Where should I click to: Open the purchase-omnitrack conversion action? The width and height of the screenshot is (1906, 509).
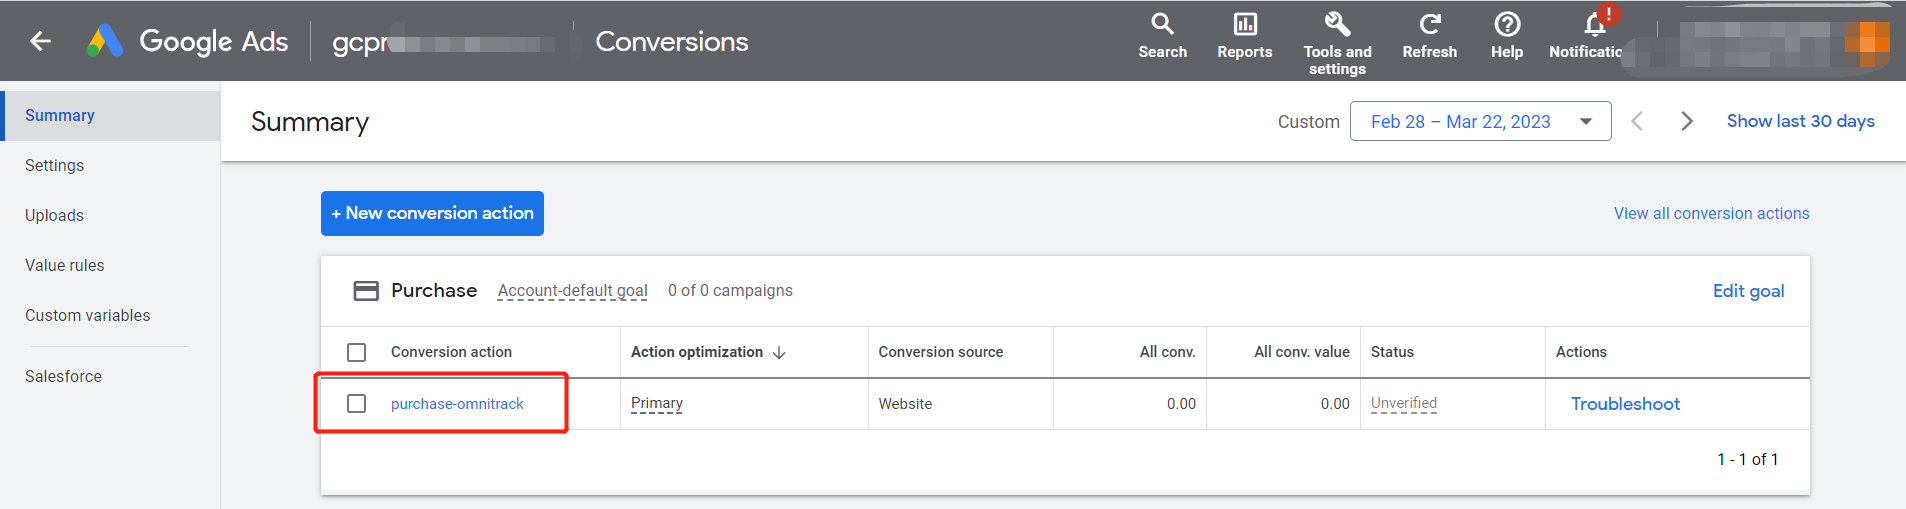click(x=457, y=404)
